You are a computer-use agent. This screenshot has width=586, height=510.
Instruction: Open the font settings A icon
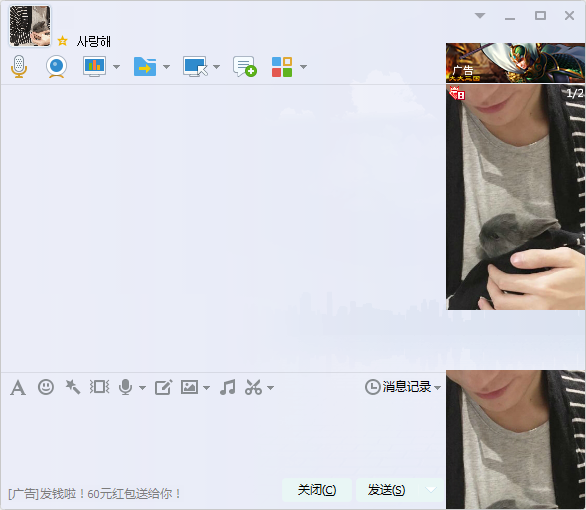pyautogui.click(x=18, y=387)
